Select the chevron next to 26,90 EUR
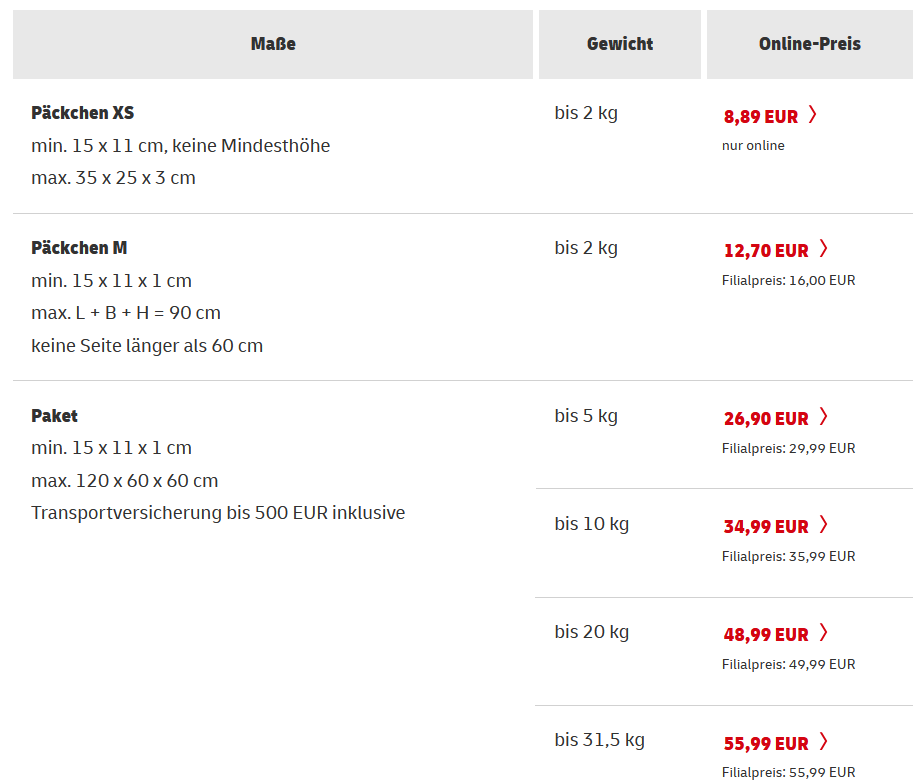920x784 pixels. click(823, 417)
